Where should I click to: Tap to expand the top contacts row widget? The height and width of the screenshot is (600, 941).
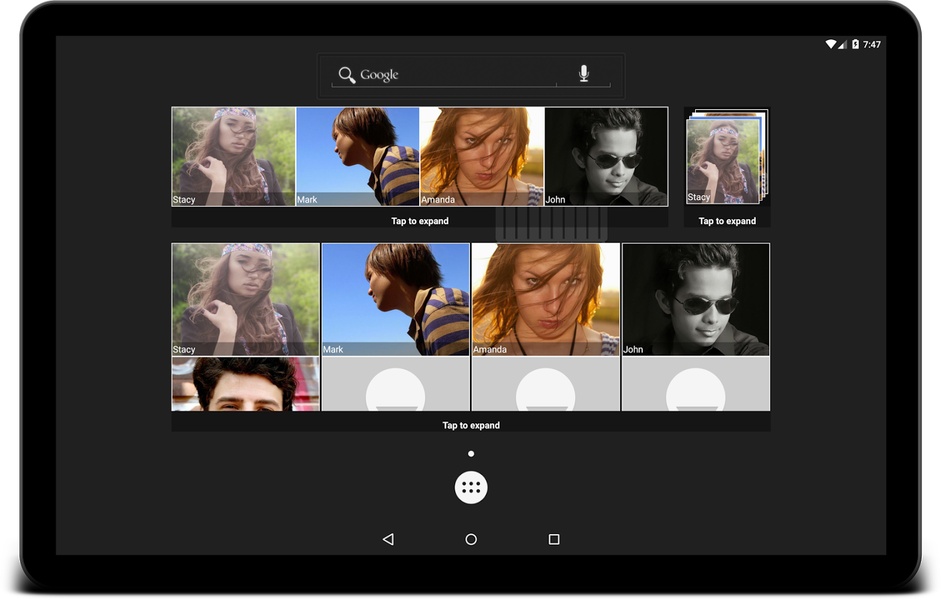tap(420, 221)
